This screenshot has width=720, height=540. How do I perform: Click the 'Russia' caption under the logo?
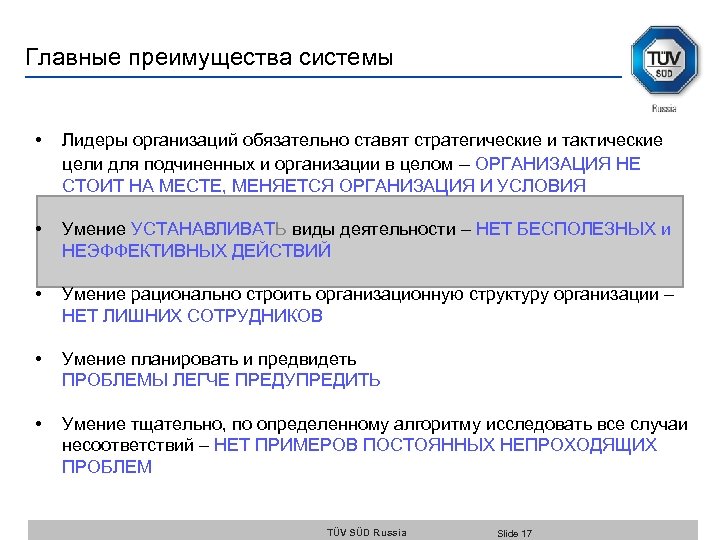(x=664, y=109)
